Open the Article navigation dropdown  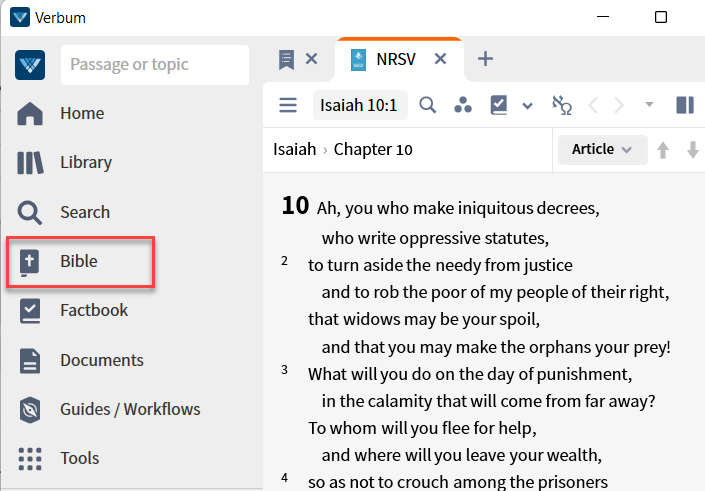point(602,150)
